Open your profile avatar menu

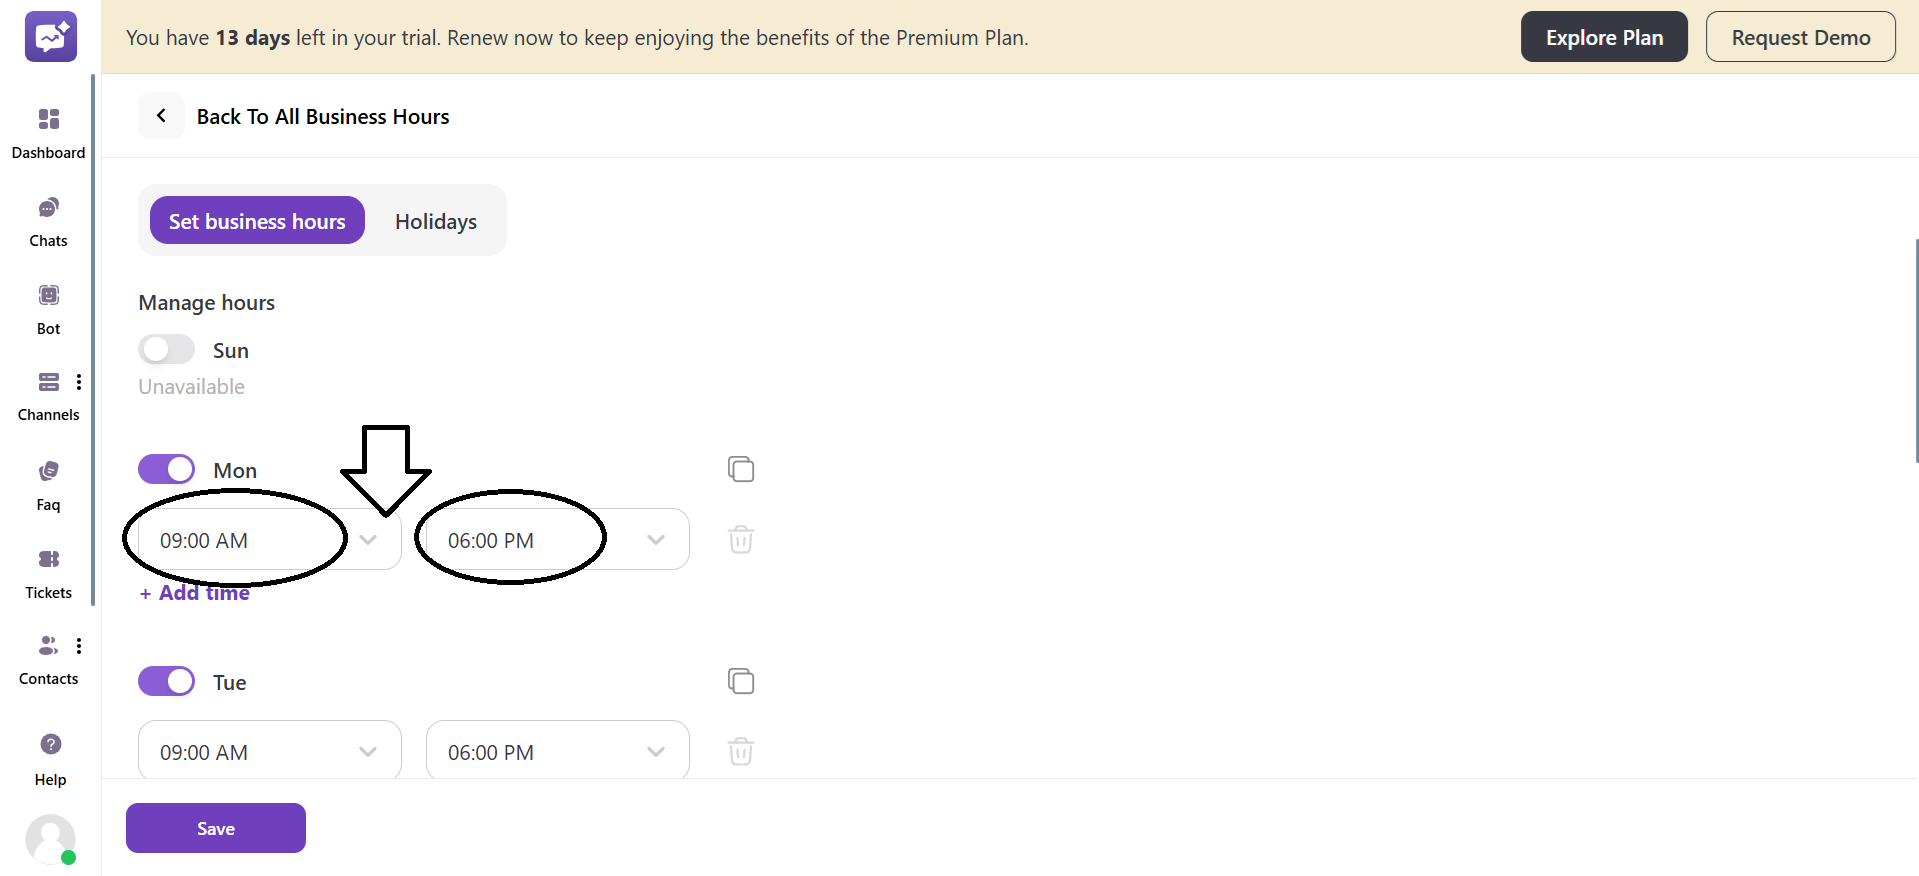(50, 840)
